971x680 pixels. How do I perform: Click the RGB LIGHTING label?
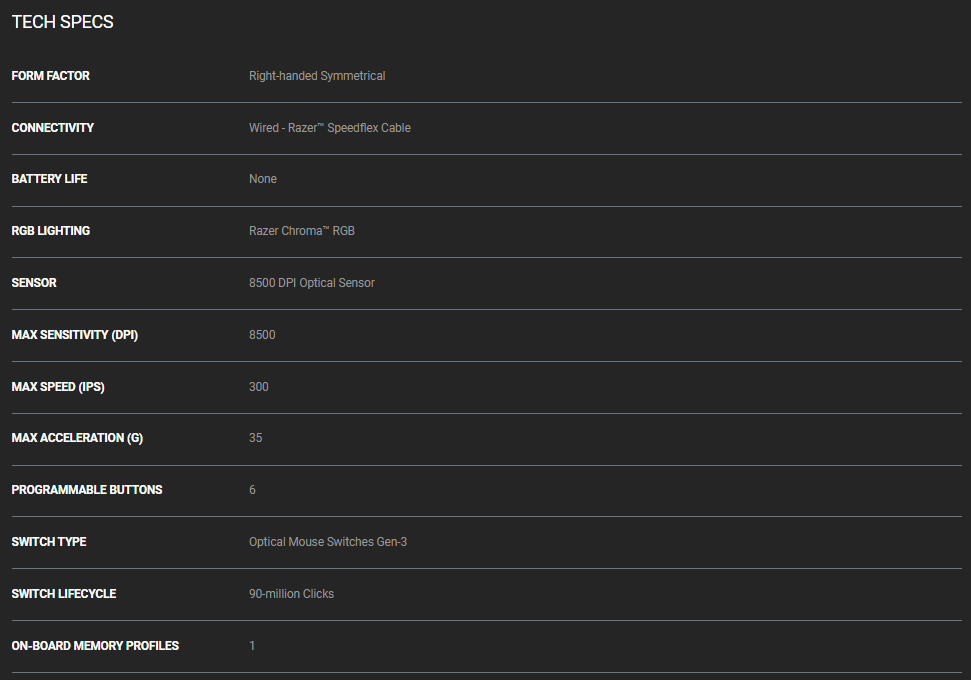(50, 231)
